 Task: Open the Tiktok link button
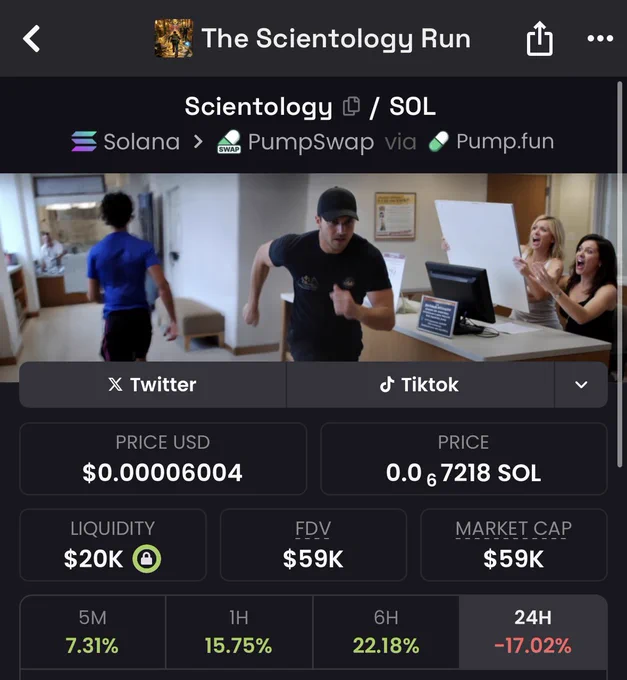420,385
